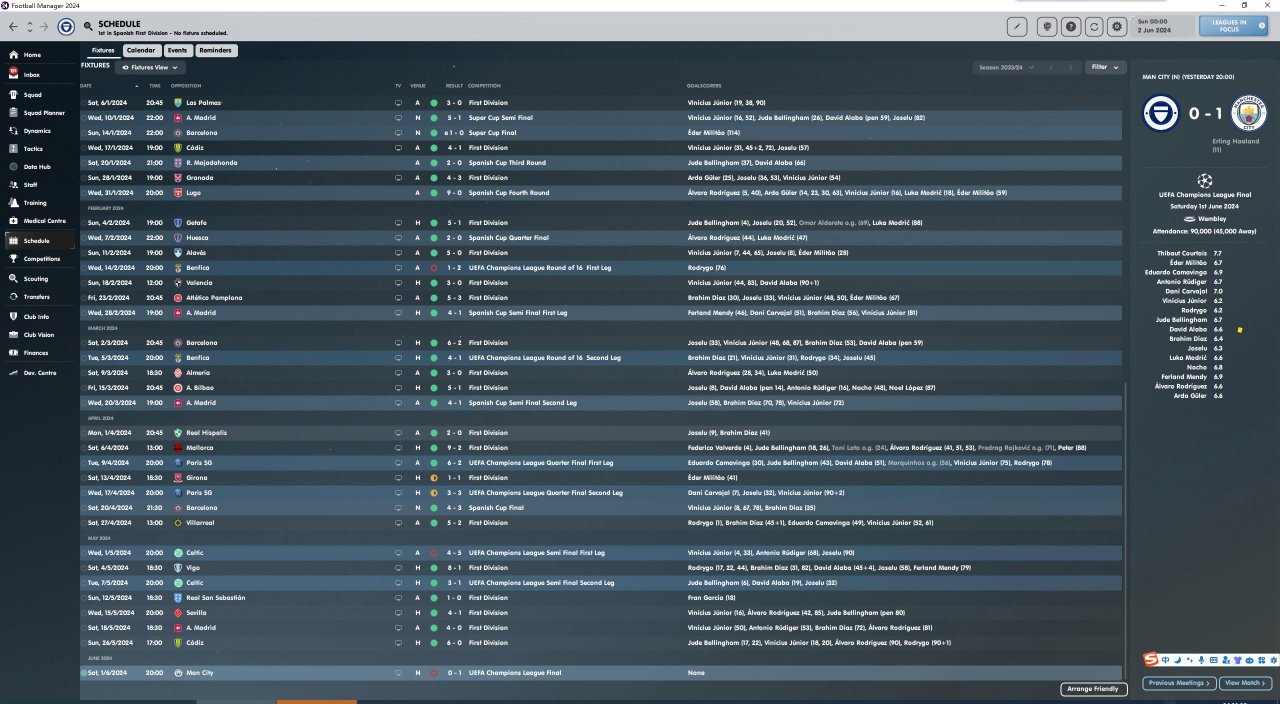Viewport: 1280px width, 704px height.
Task: Switch to the Calendar tab
Action: click(x=141, y=50)
